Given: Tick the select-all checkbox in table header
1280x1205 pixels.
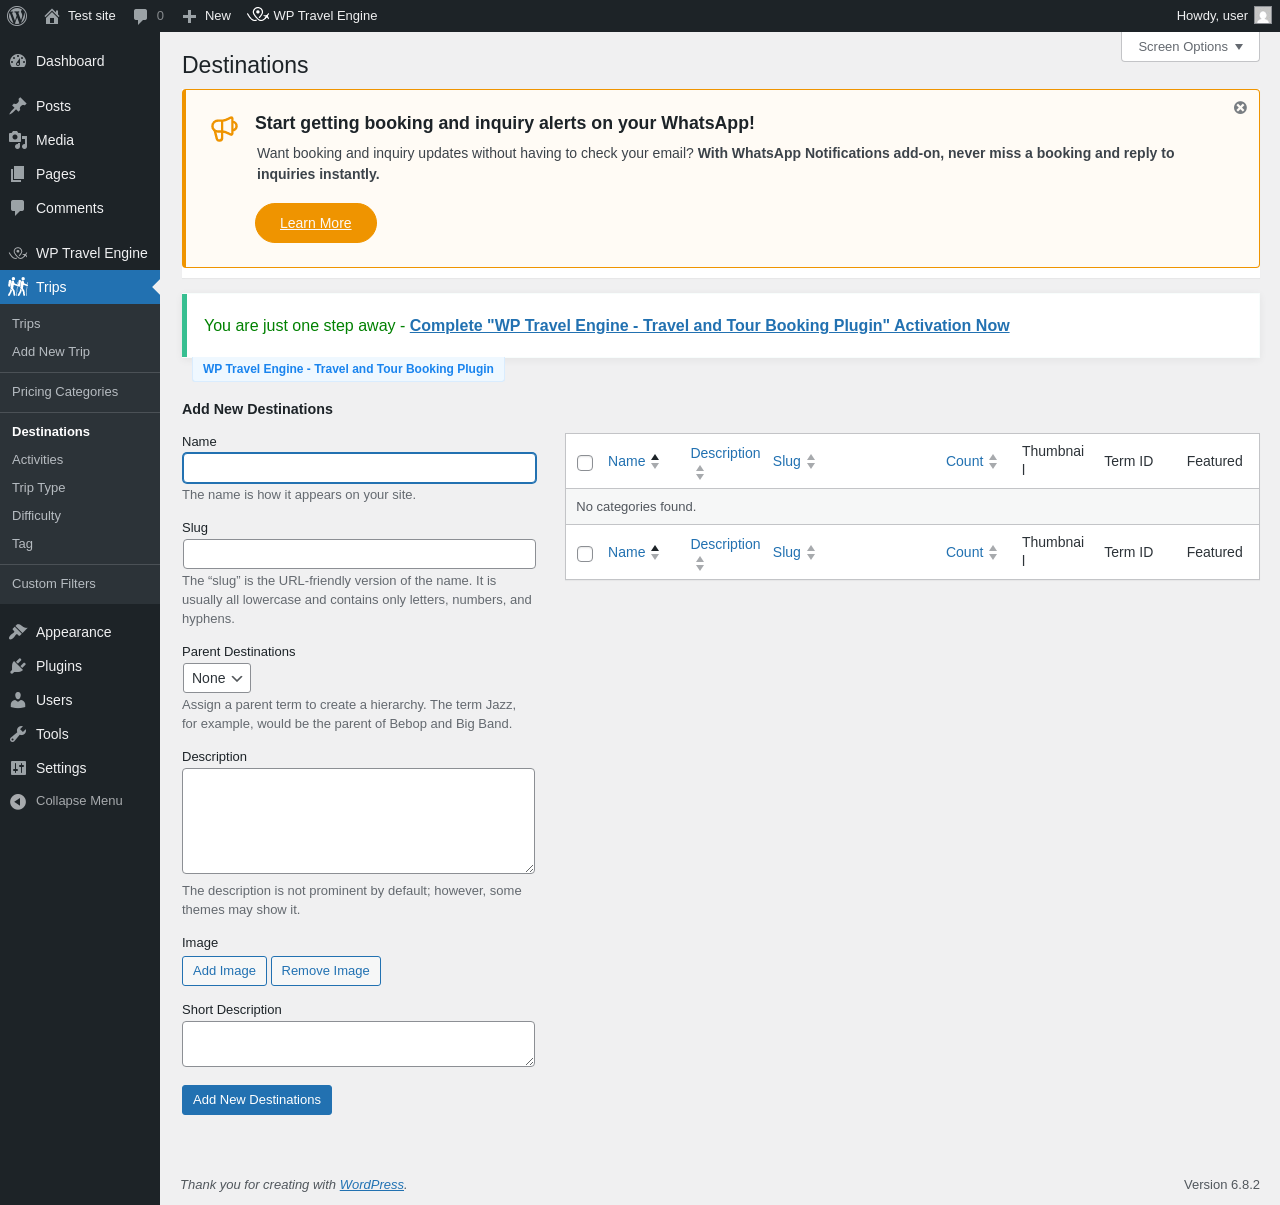Looking at the screenshot, I should [585, 463].
